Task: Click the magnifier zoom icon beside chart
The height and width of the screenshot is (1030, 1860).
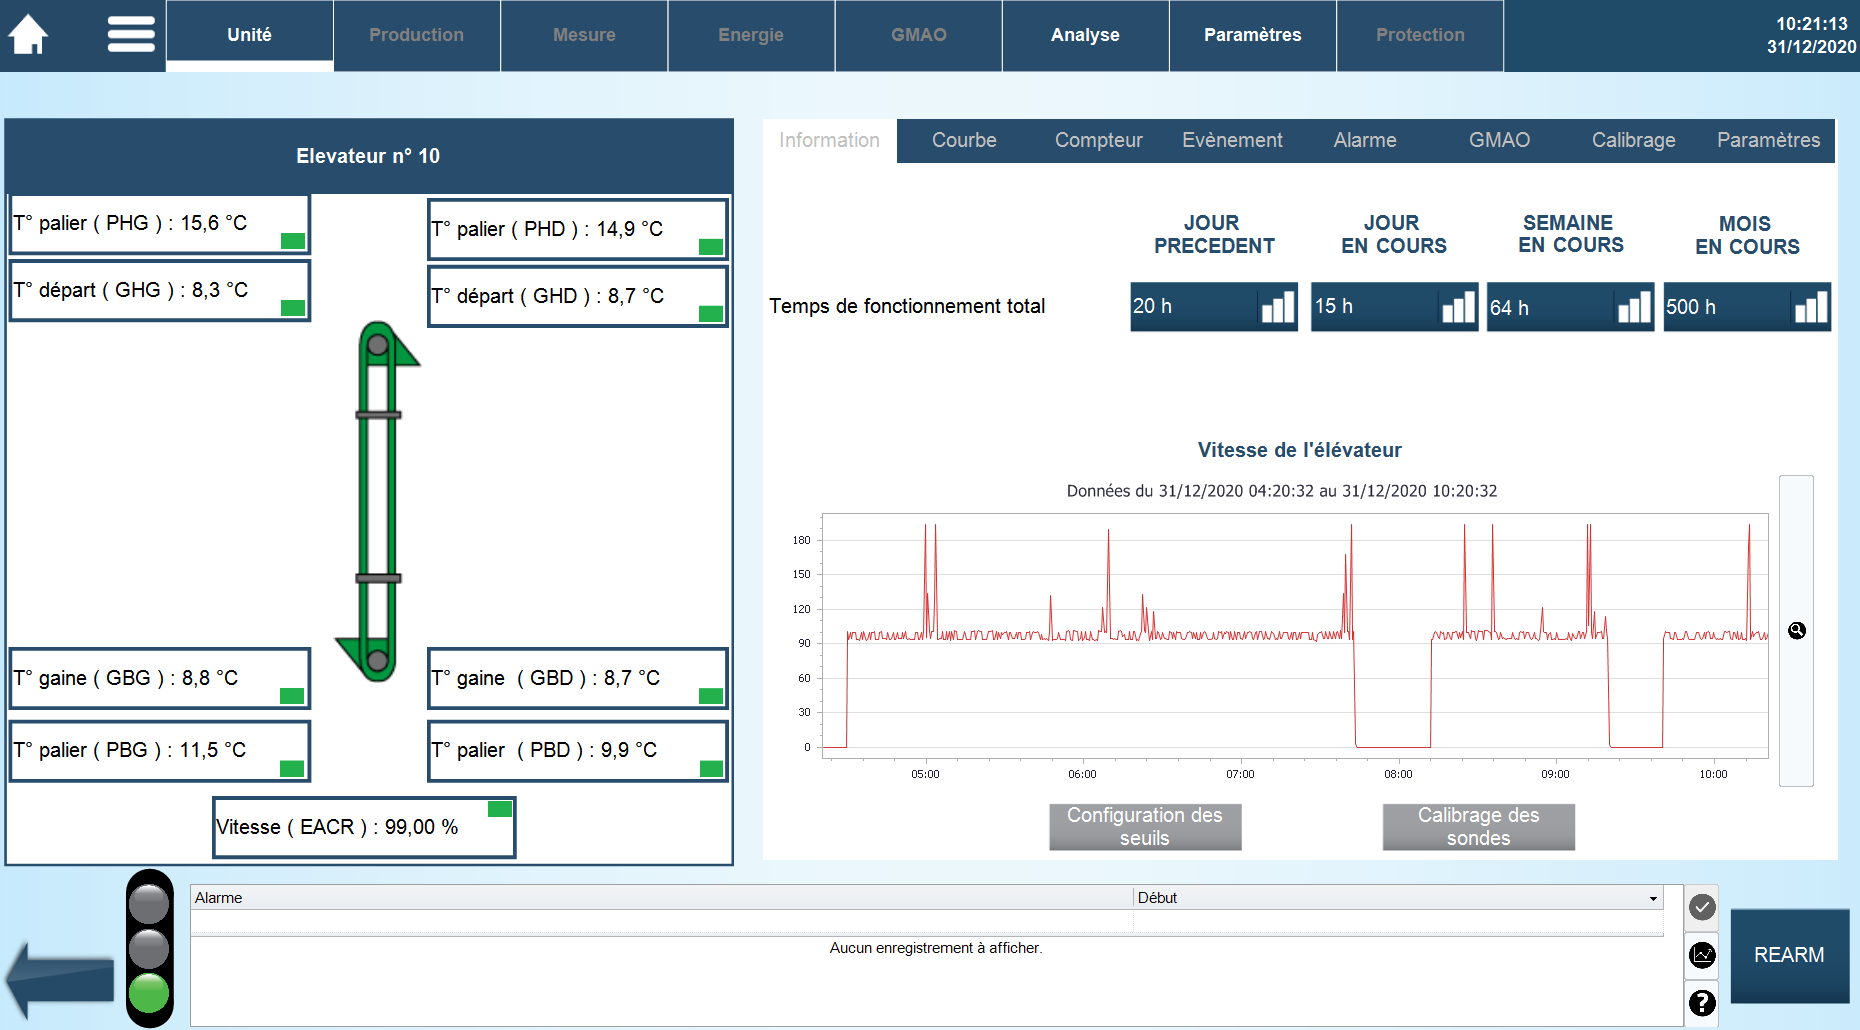Action: click(x=1797, y=630)
